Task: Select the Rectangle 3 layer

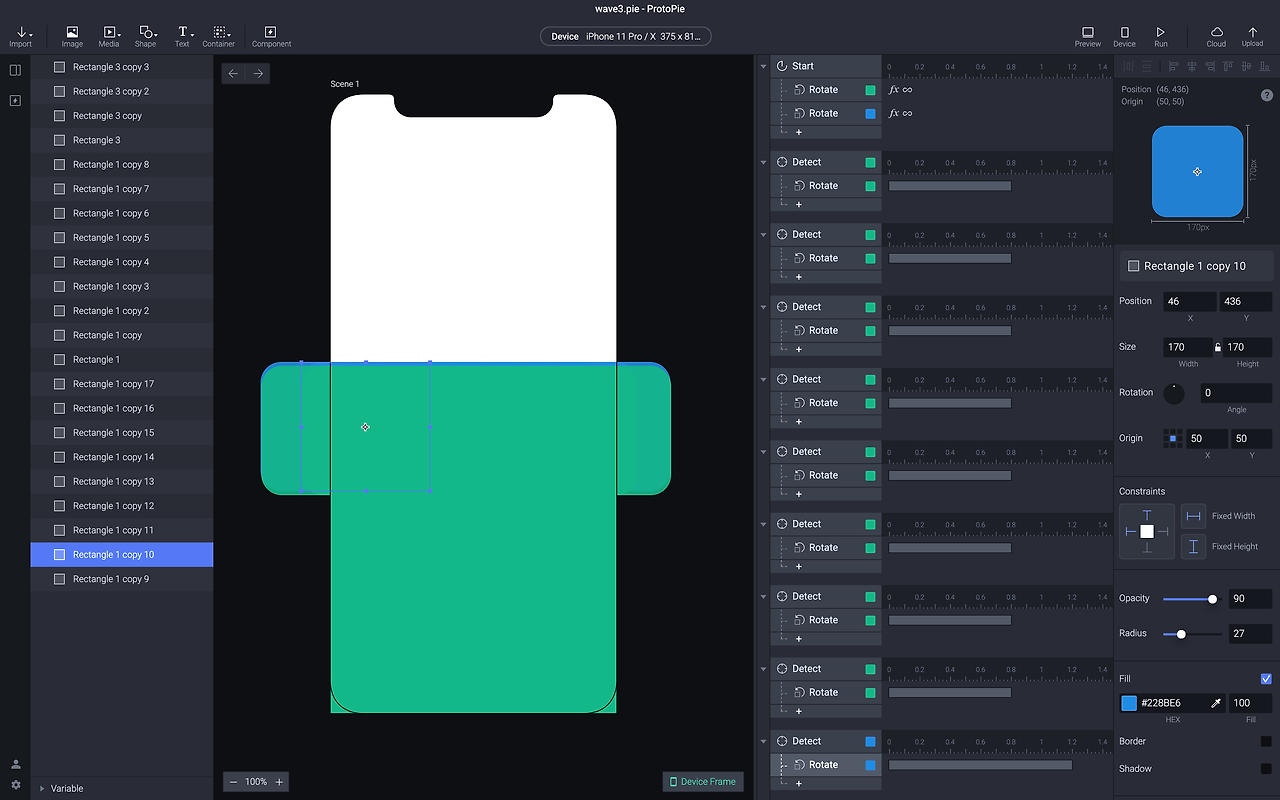Action: [96, 140]
